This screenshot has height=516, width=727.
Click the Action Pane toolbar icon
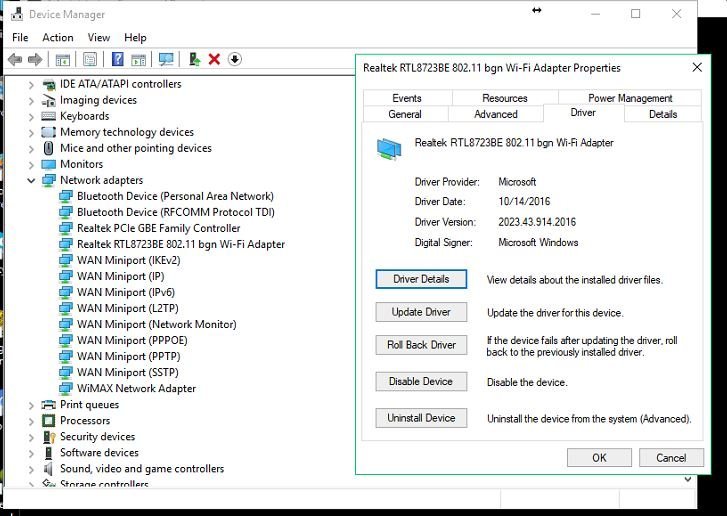[138, 59]
